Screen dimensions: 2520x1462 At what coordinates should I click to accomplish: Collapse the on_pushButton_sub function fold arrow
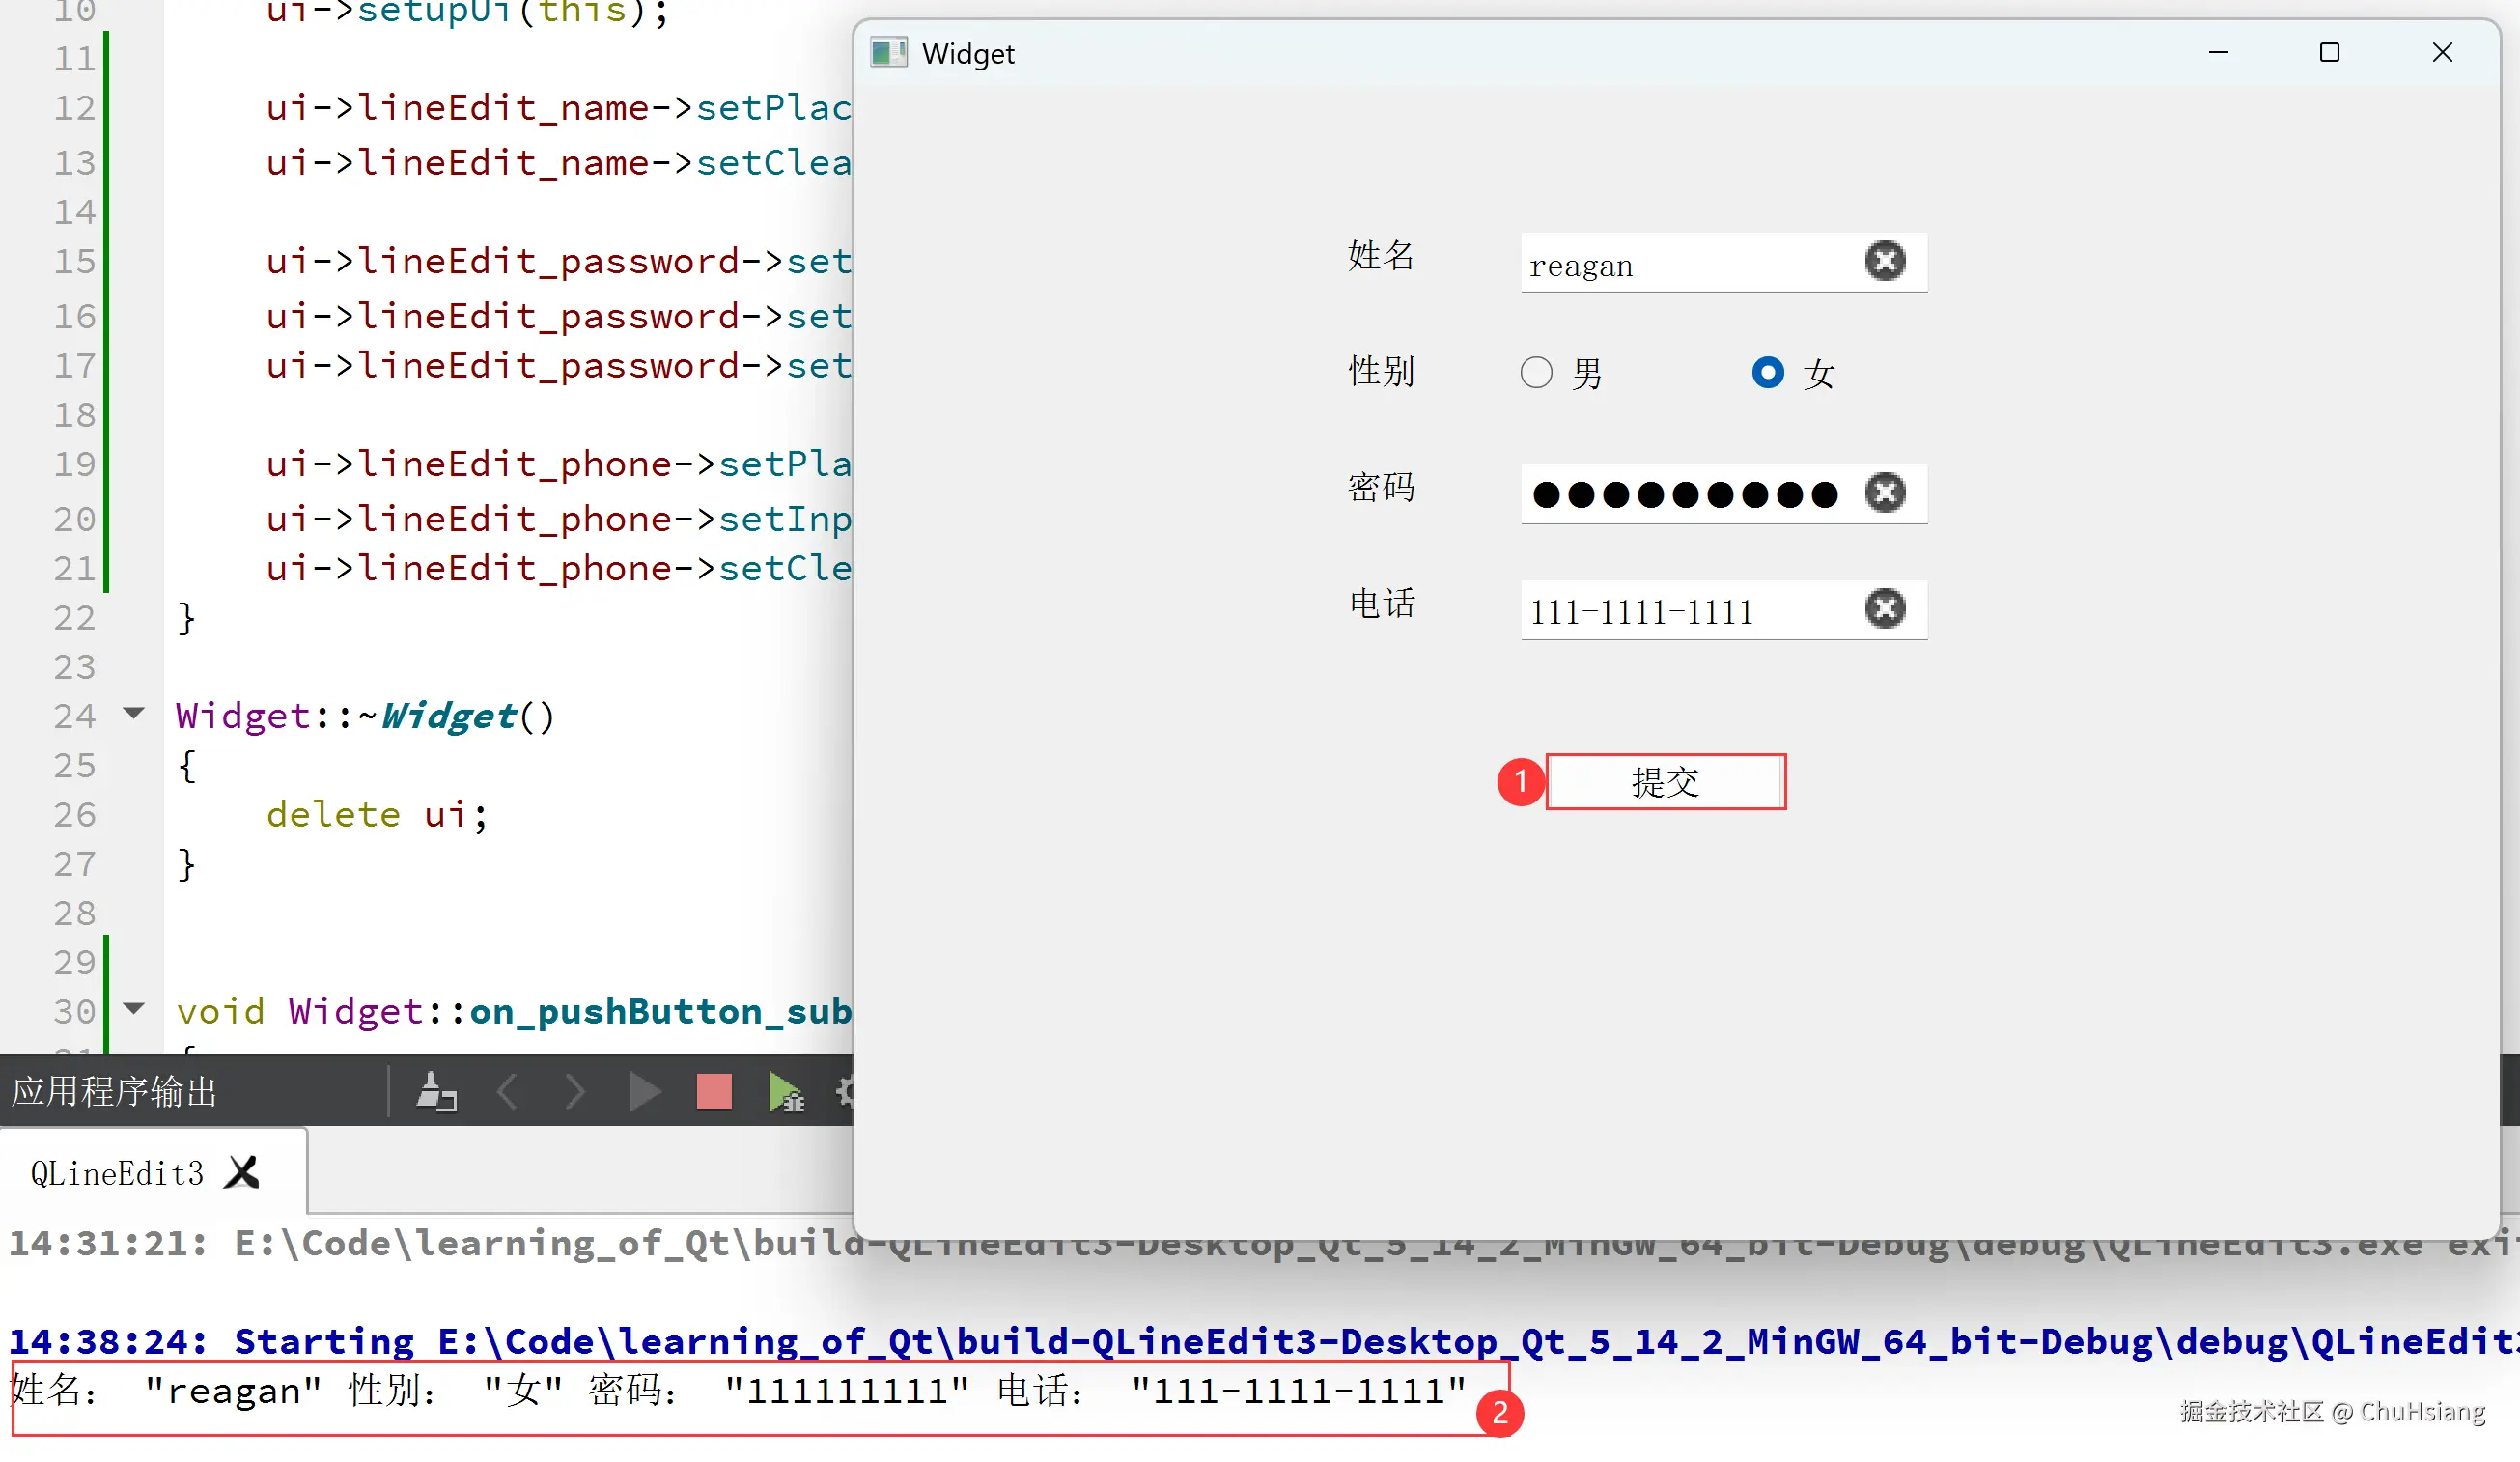134,1008
